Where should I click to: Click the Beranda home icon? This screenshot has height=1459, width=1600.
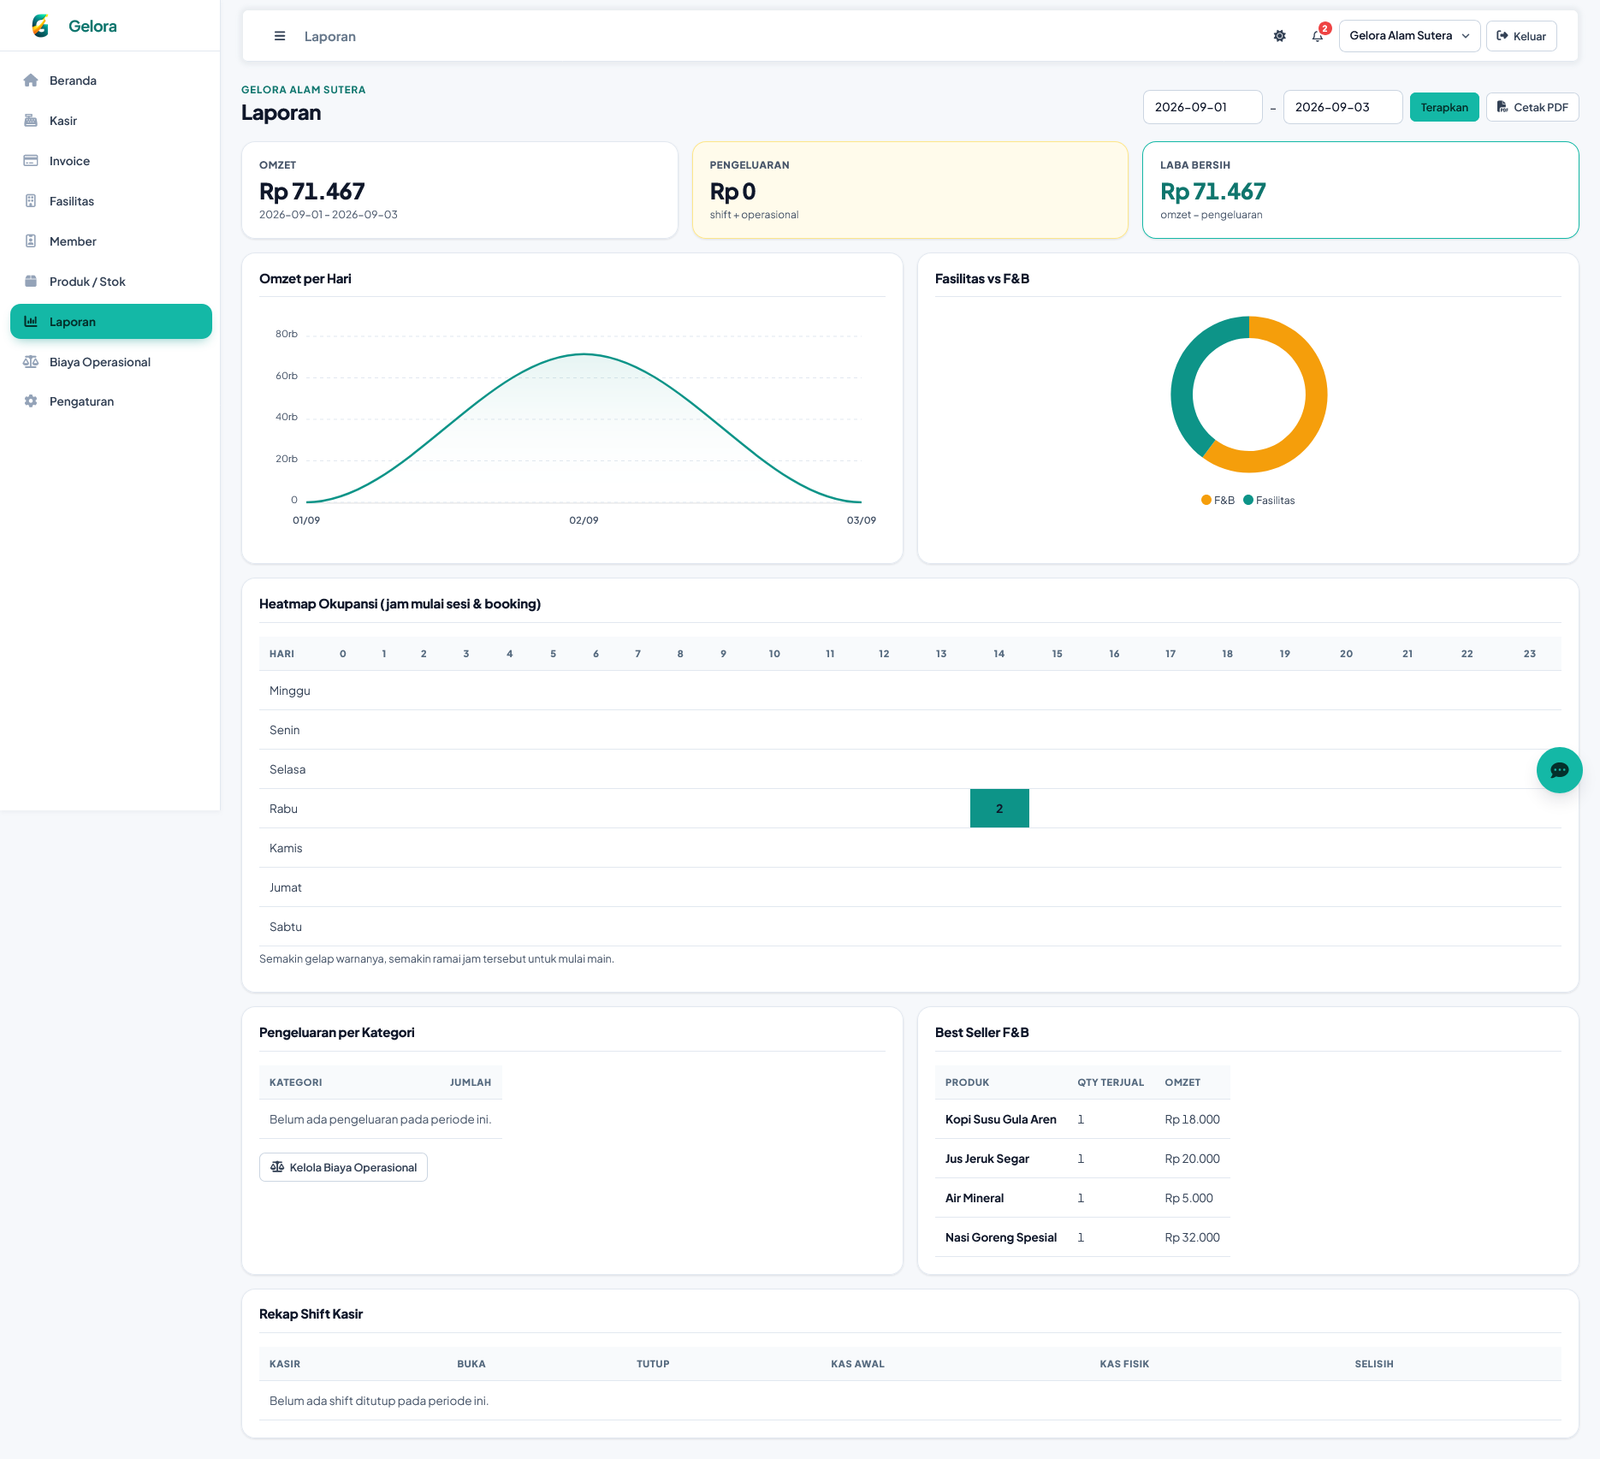coord(31,80)
